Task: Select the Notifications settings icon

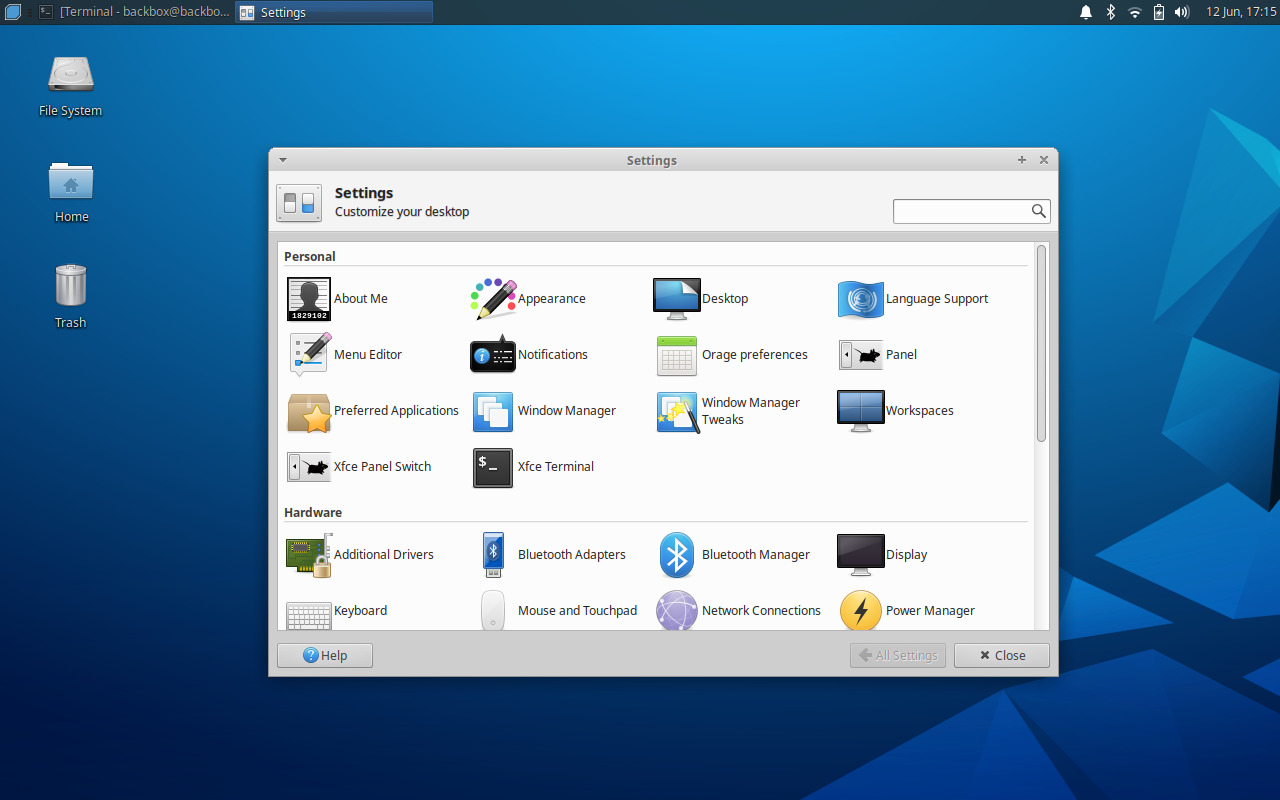Action: (x=492, y=355)
